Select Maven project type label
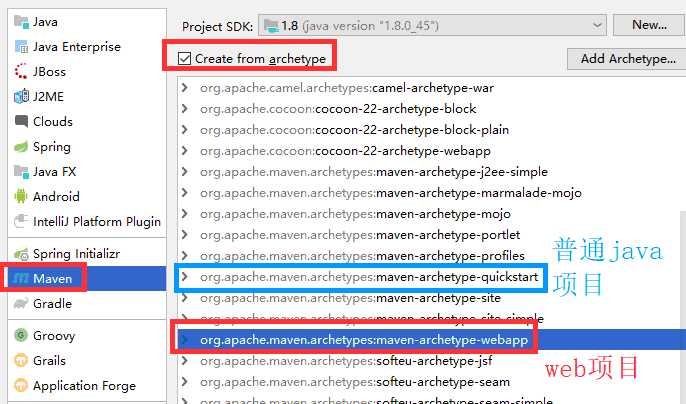Viewport: 686px width, 404px height. click(52, 278)
